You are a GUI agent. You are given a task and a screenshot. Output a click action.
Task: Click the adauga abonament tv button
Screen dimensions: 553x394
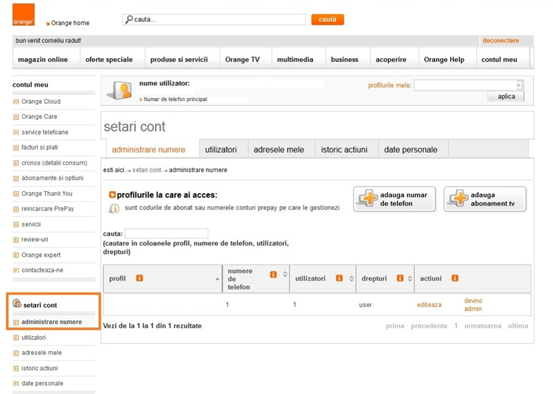(x=485, y=199)
